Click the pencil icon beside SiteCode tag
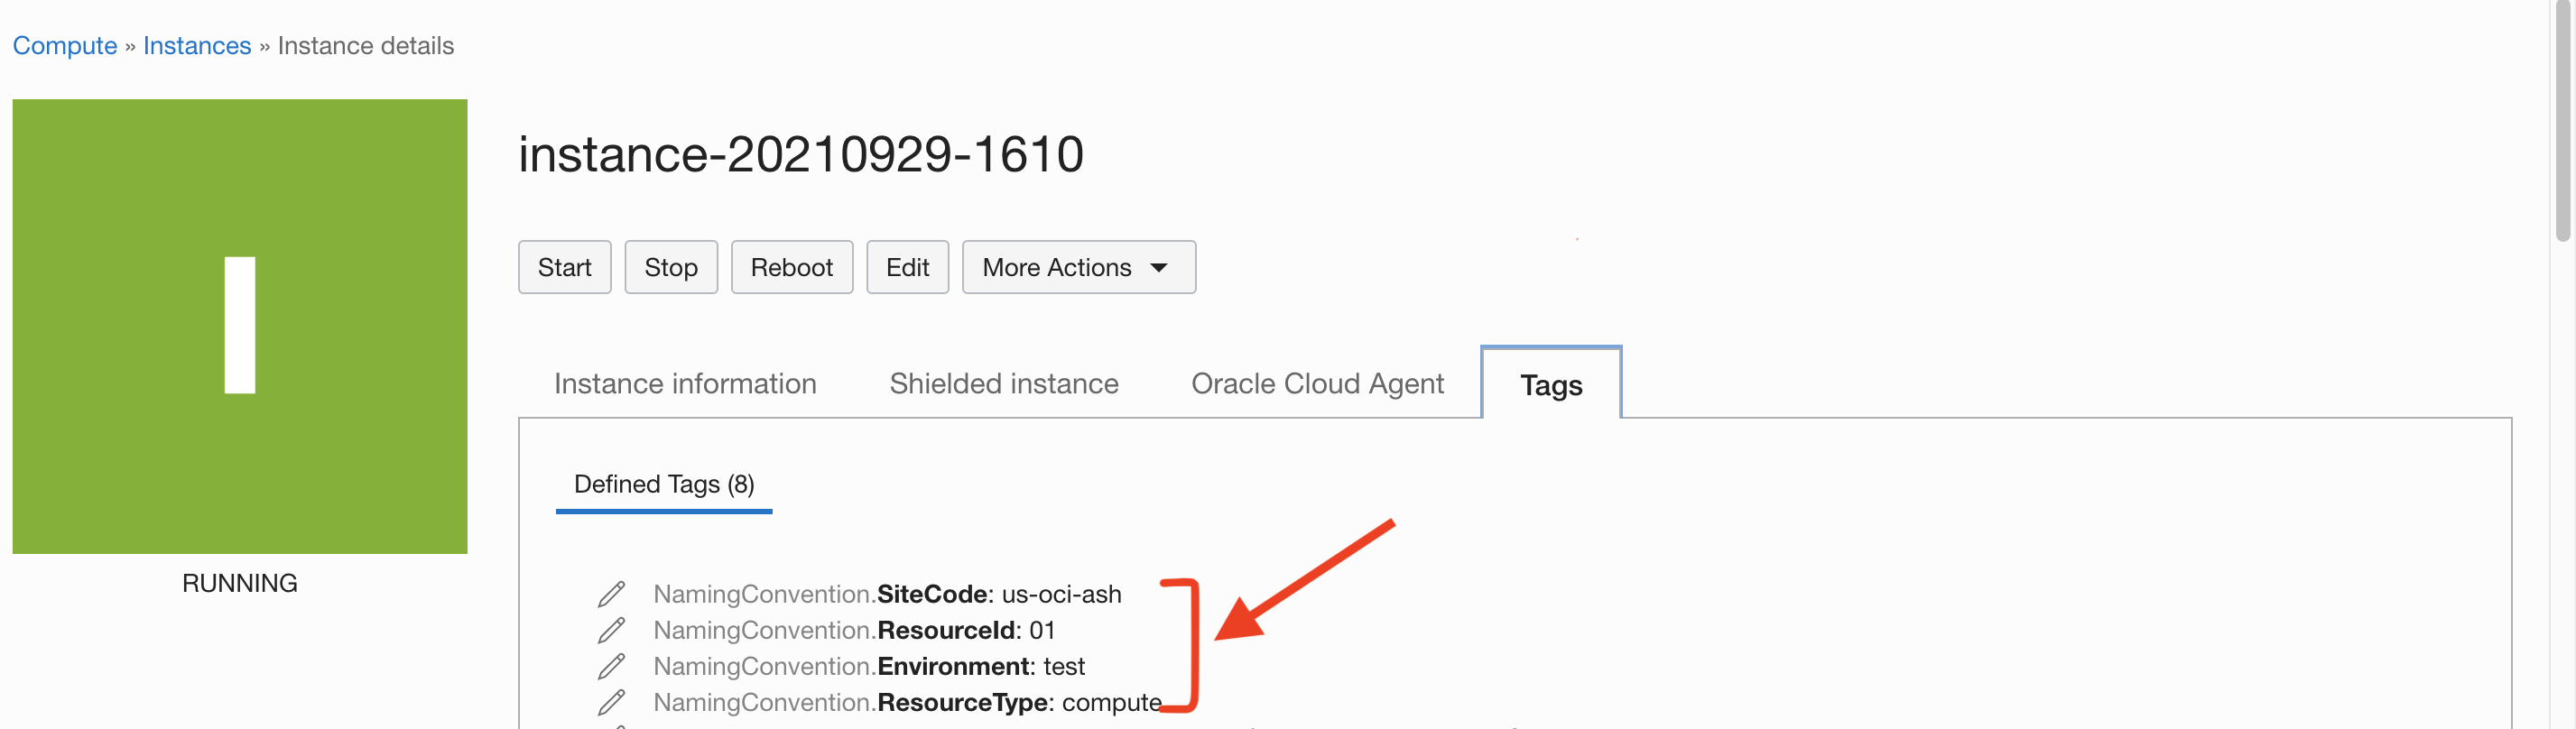The image size is (2576, 729). click(x=611, y=594)
